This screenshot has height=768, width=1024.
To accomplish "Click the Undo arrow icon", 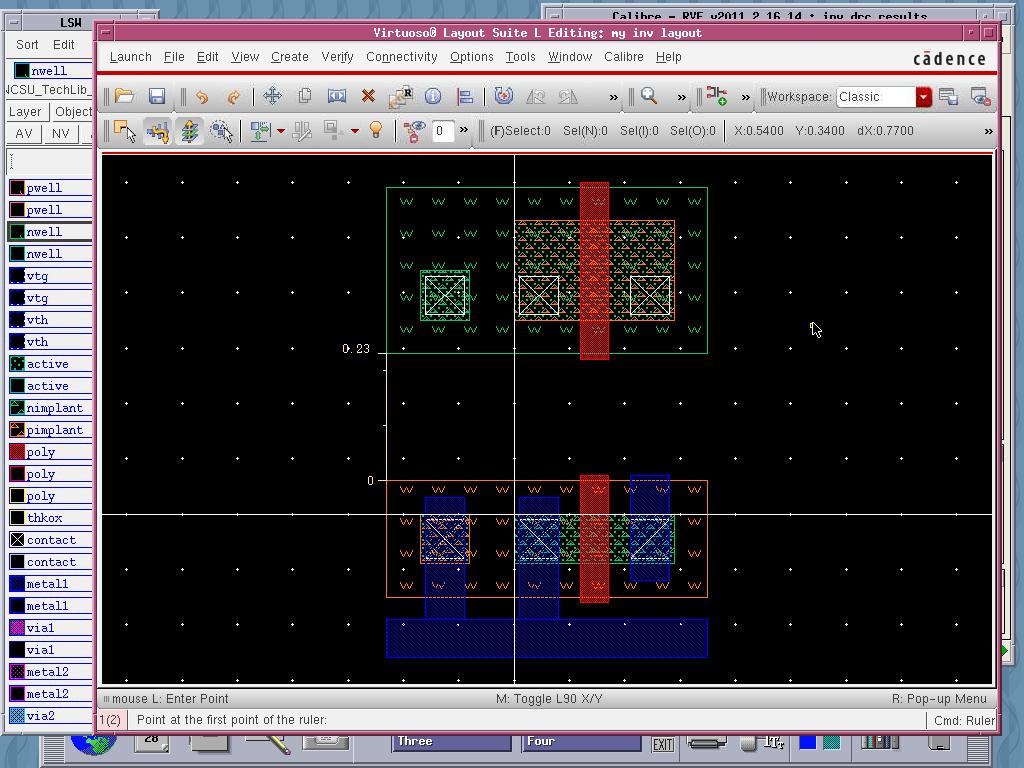I will click(x=202, y=97).
